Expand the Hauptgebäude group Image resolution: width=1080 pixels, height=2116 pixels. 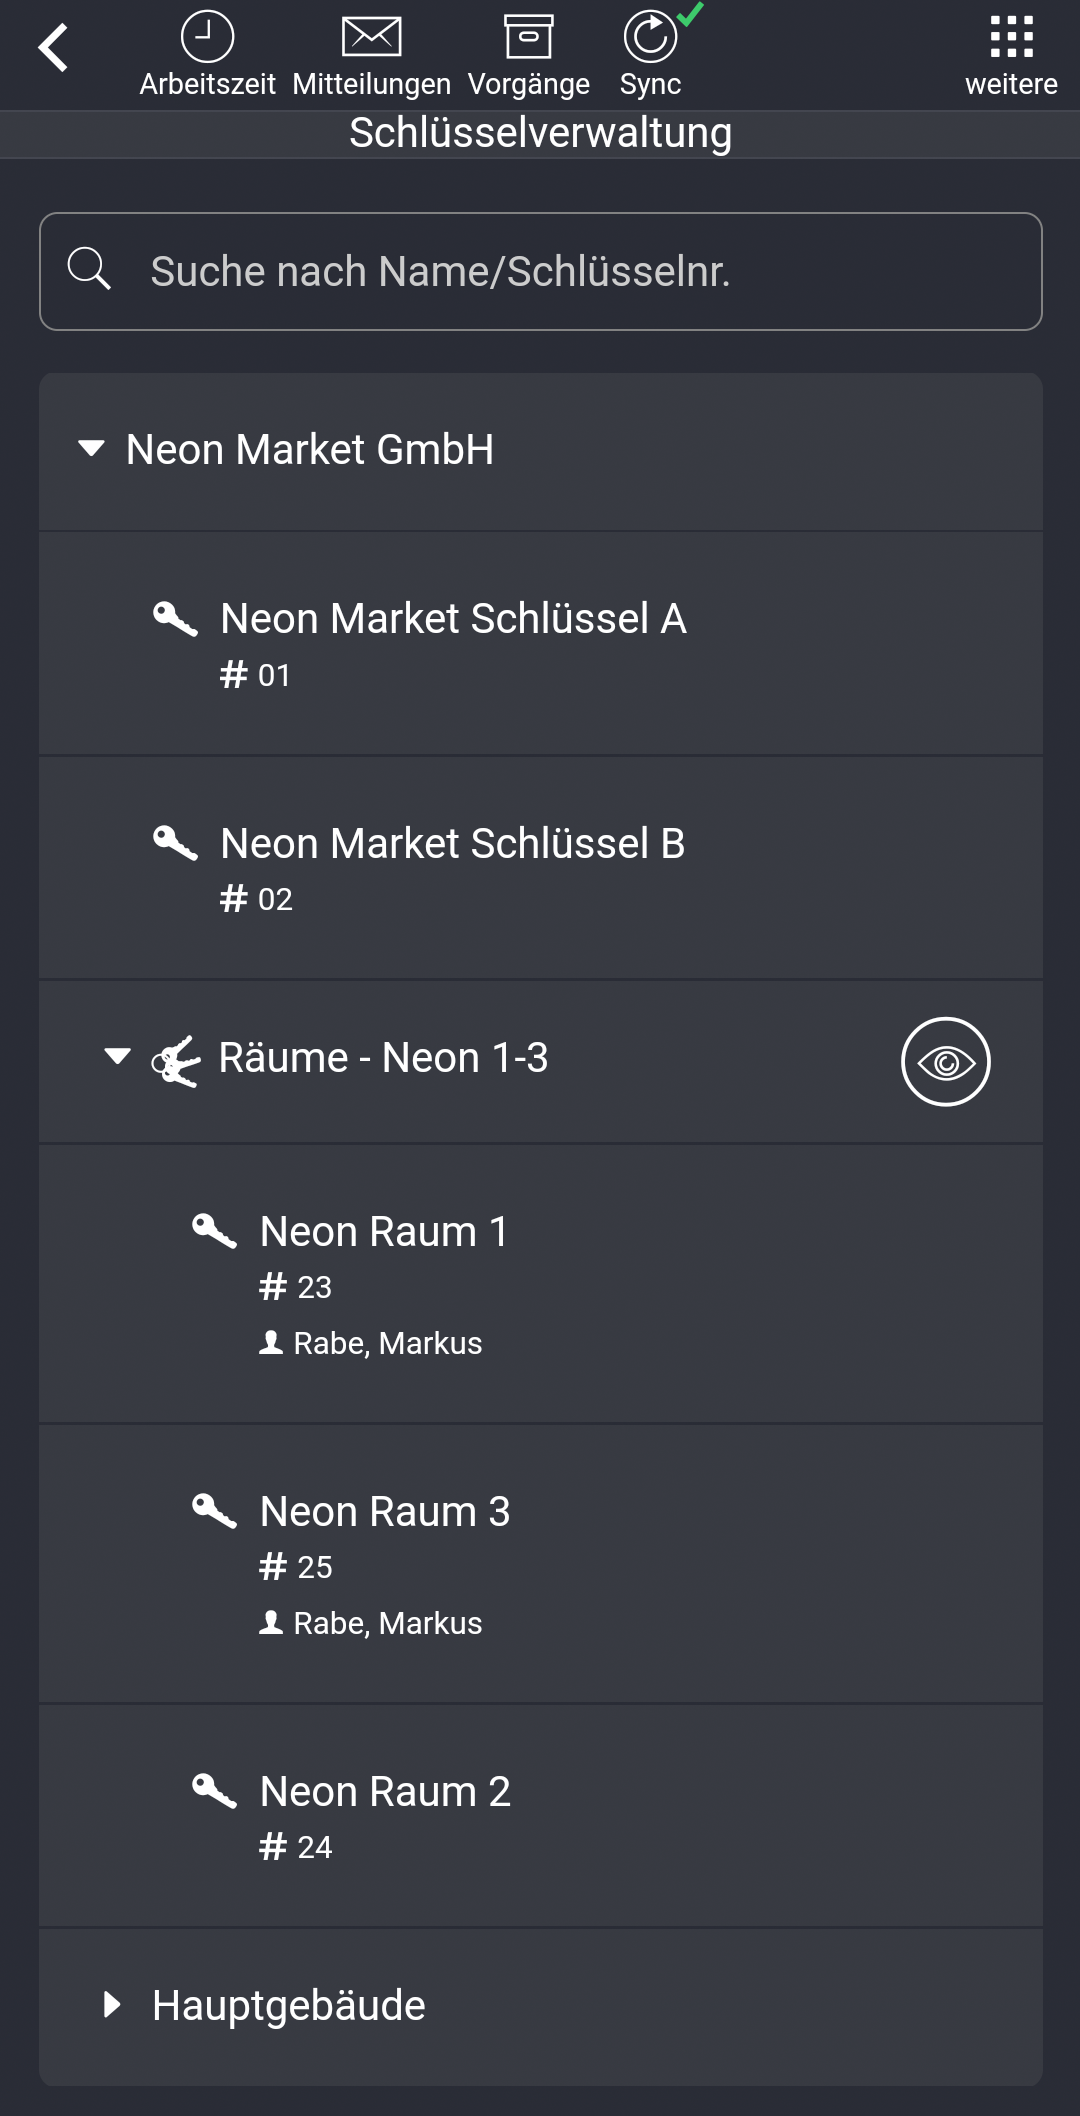click(113, 2005)
